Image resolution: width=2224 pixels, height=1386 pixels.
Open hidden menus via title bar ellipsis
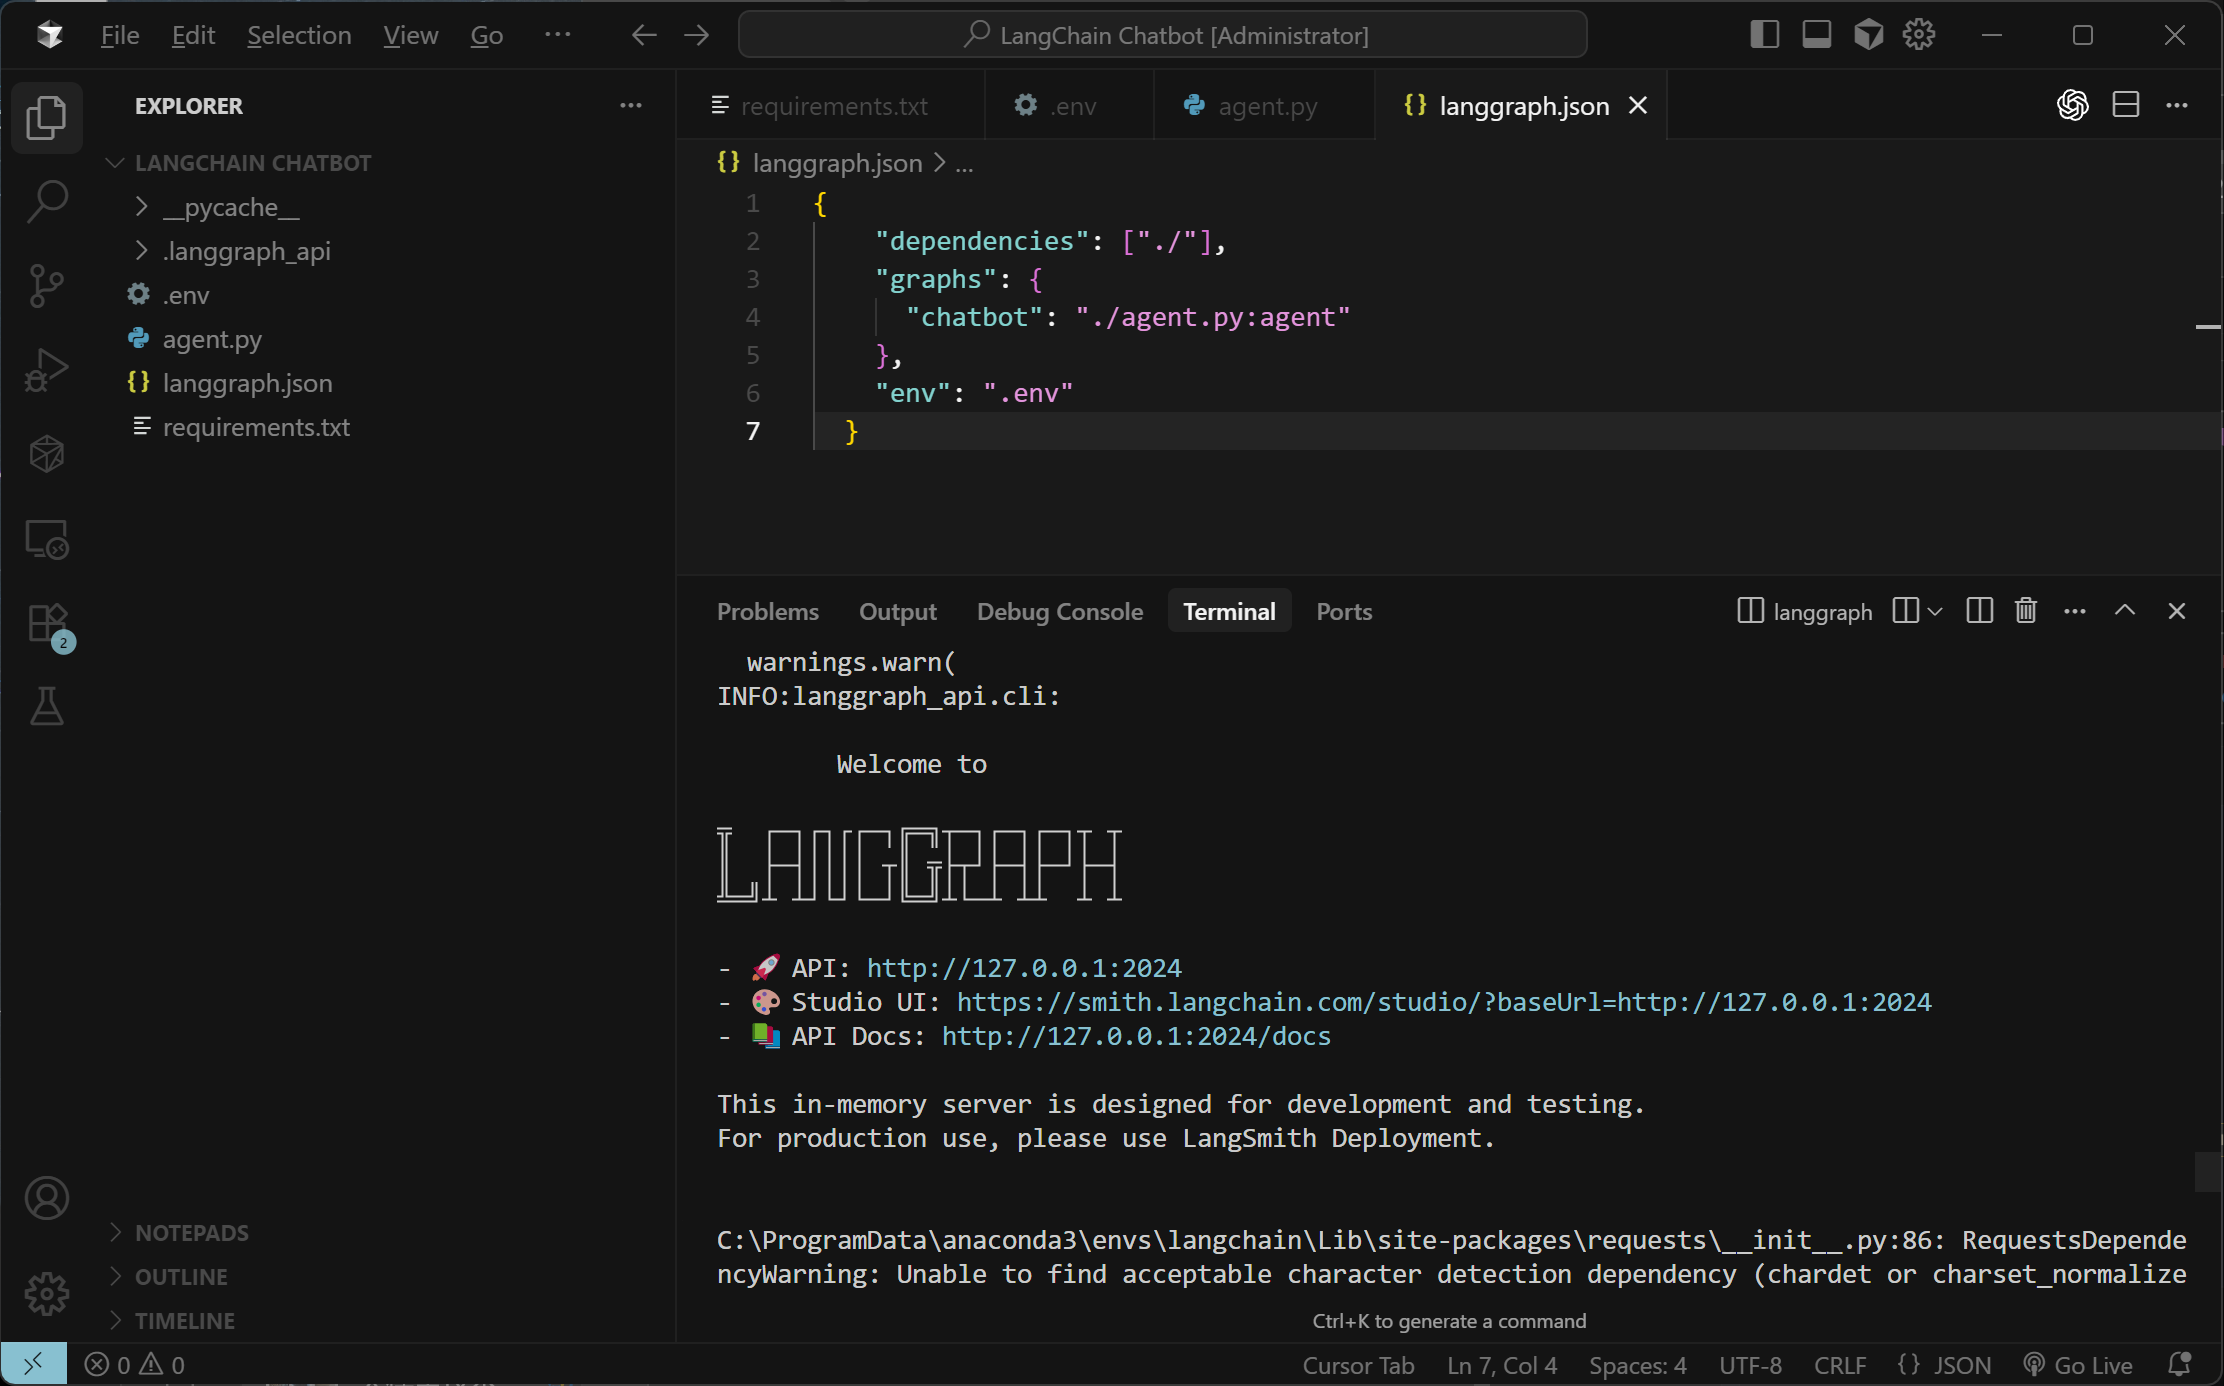[x=557, y=35]
